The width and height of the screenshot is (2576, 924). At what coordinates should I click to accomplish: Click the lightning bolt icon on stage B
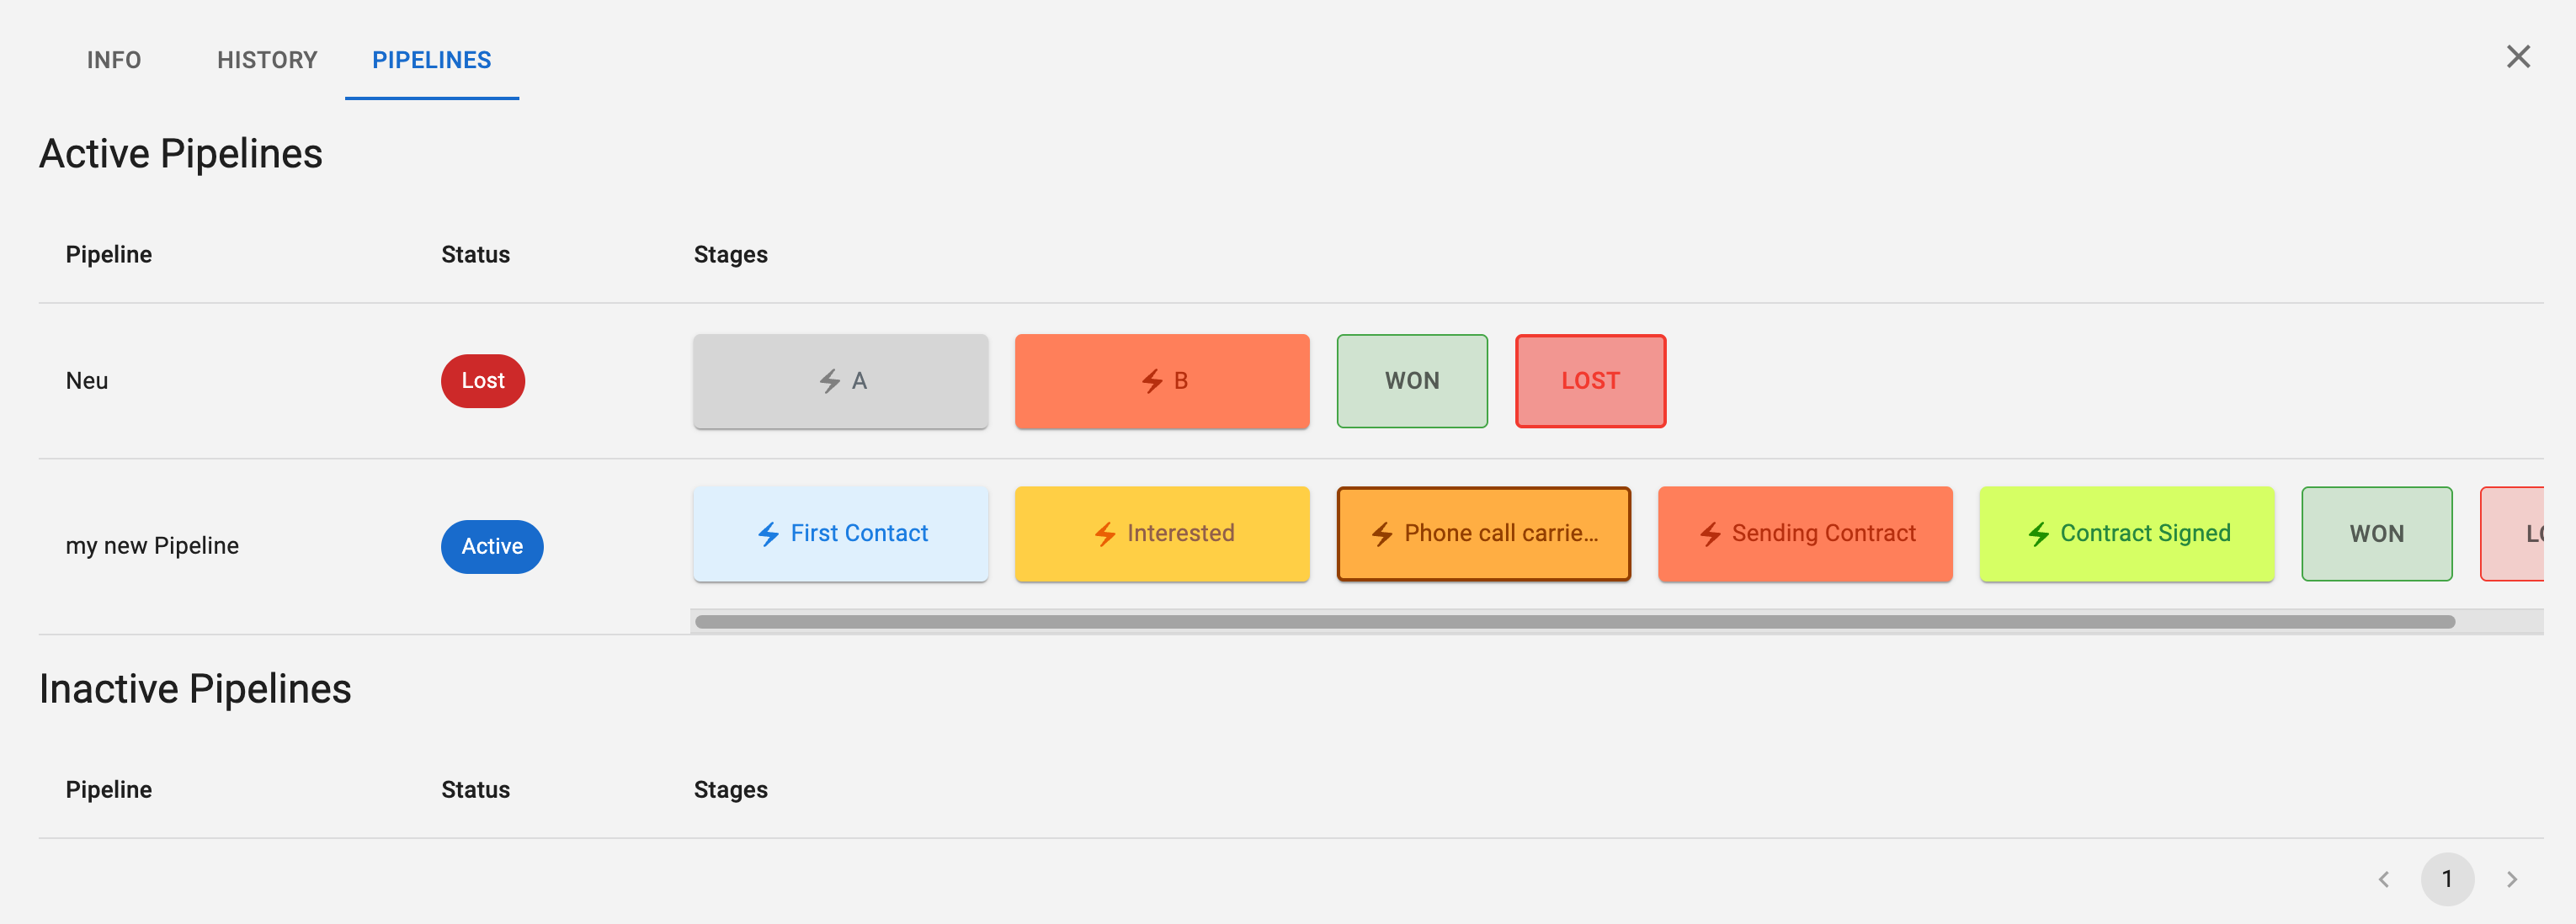coord(1152,381)
